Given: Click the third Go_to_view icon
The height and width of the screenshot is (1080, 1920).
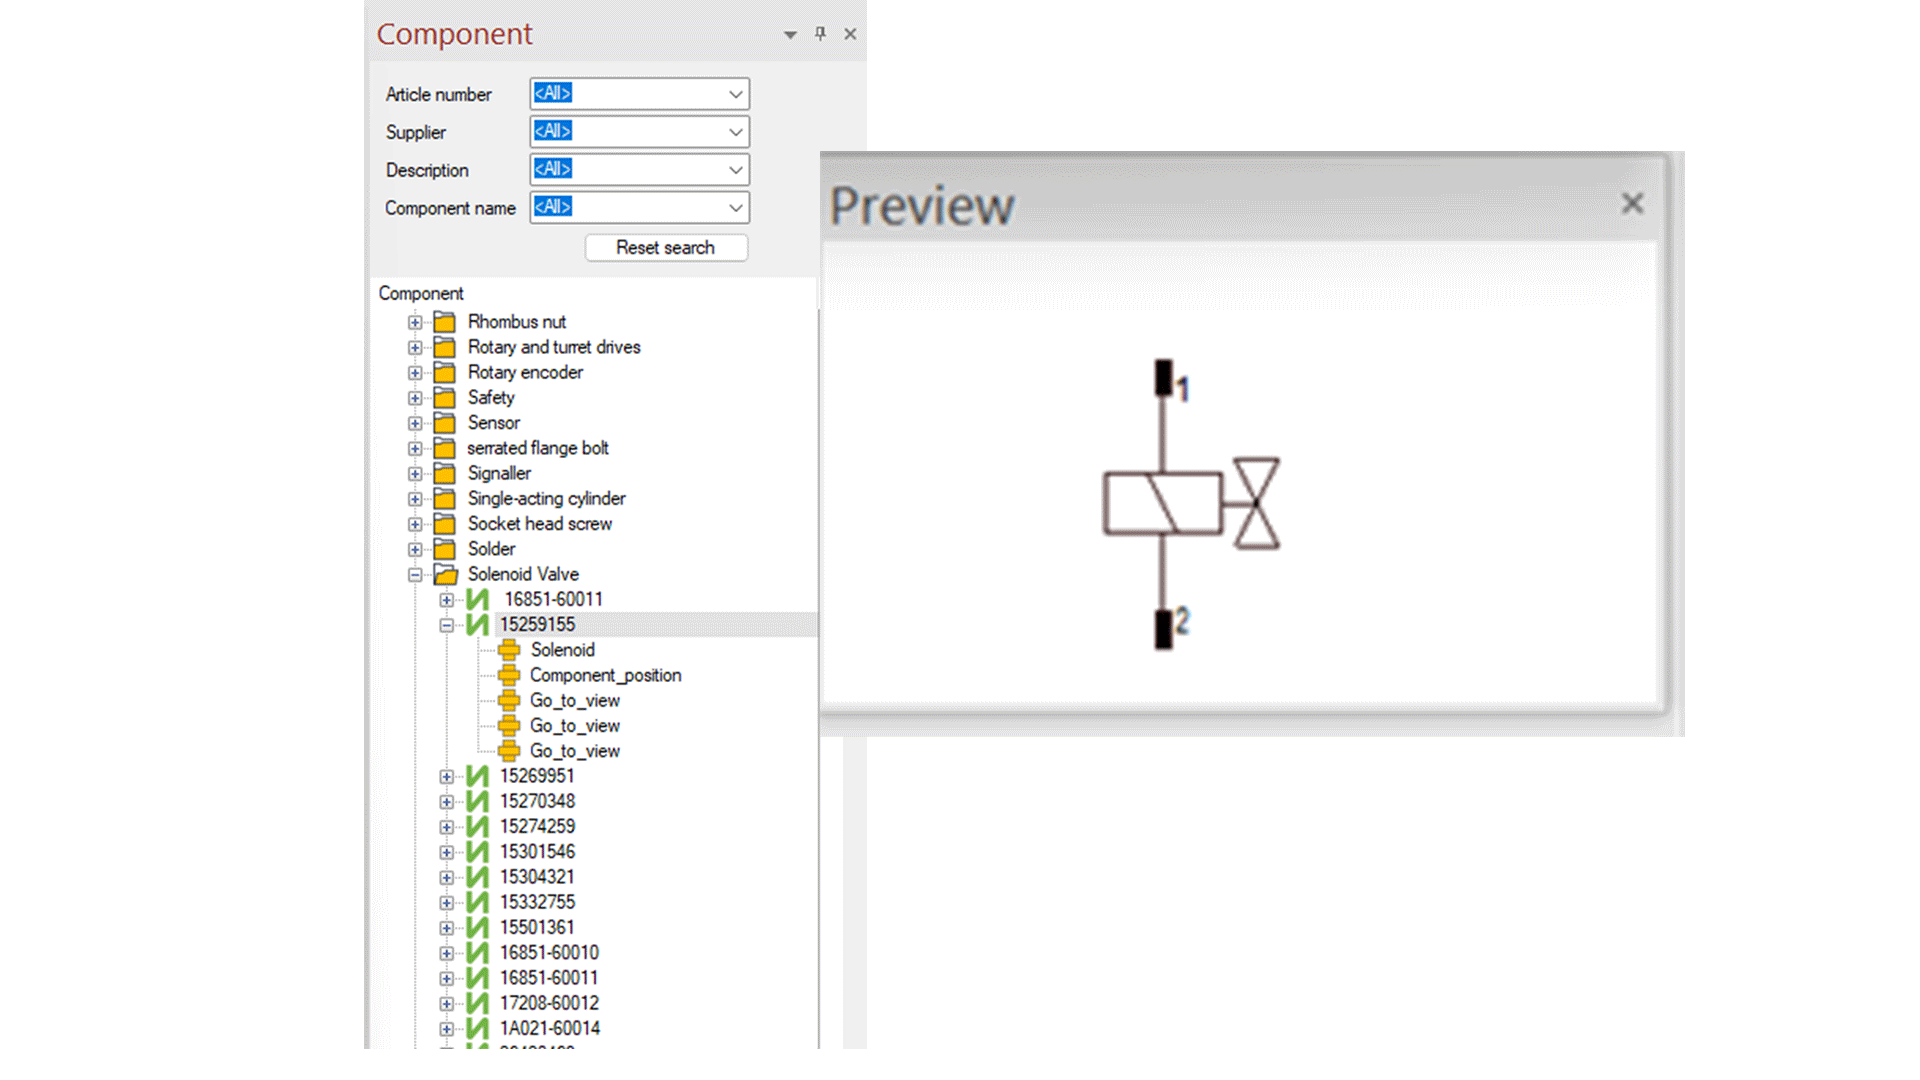Looking at the screenshot, I should point(512,749).
